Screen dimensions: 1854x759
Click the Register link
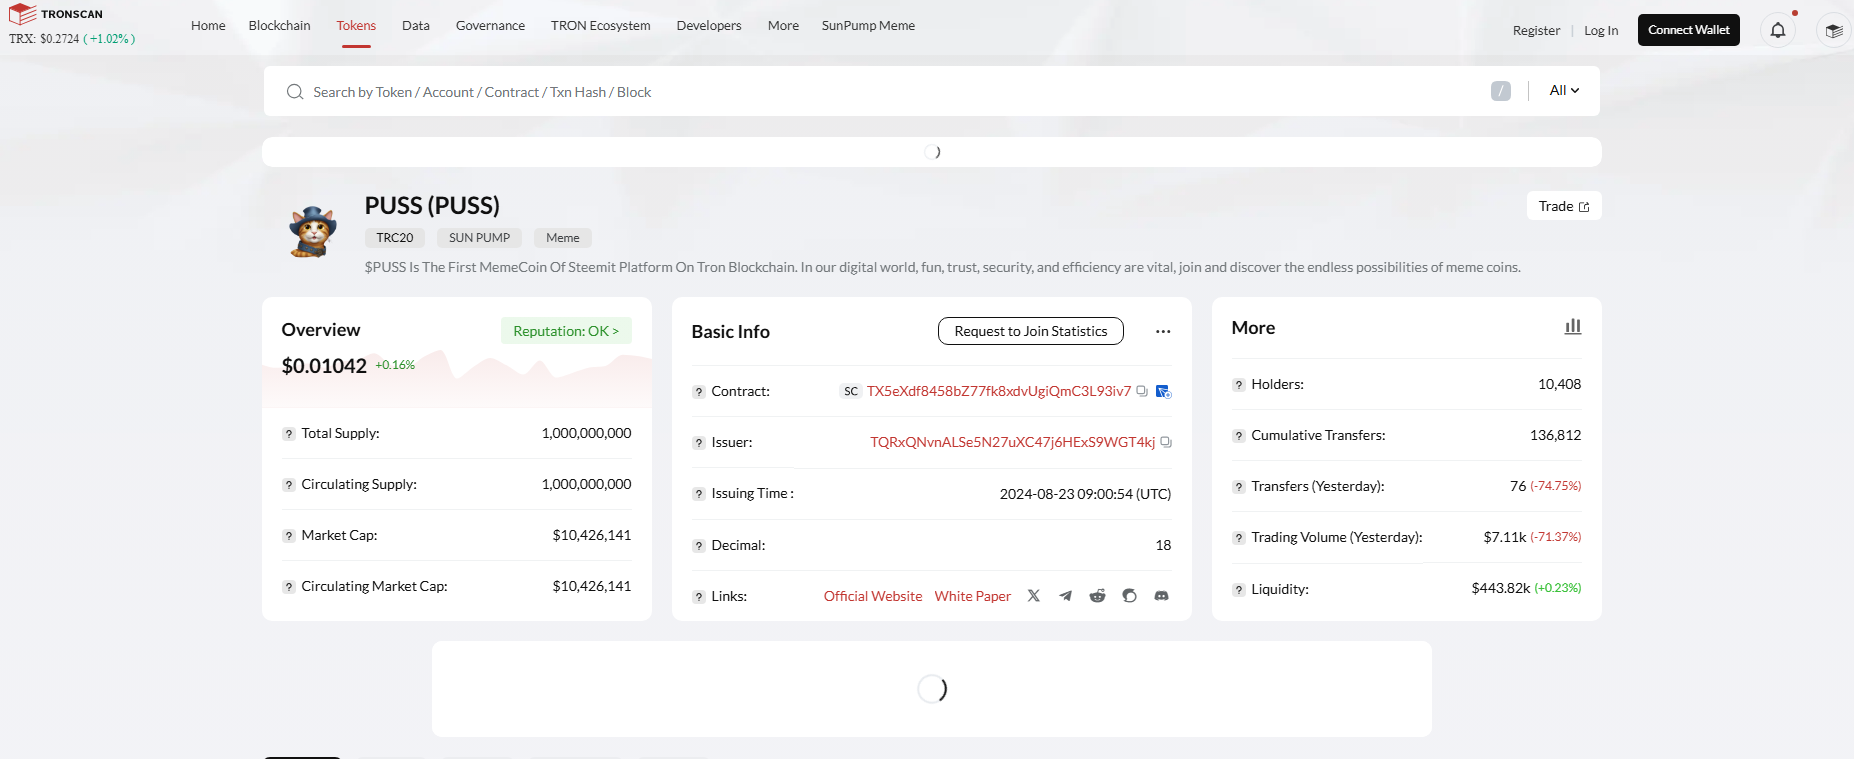click(1536, 30)
